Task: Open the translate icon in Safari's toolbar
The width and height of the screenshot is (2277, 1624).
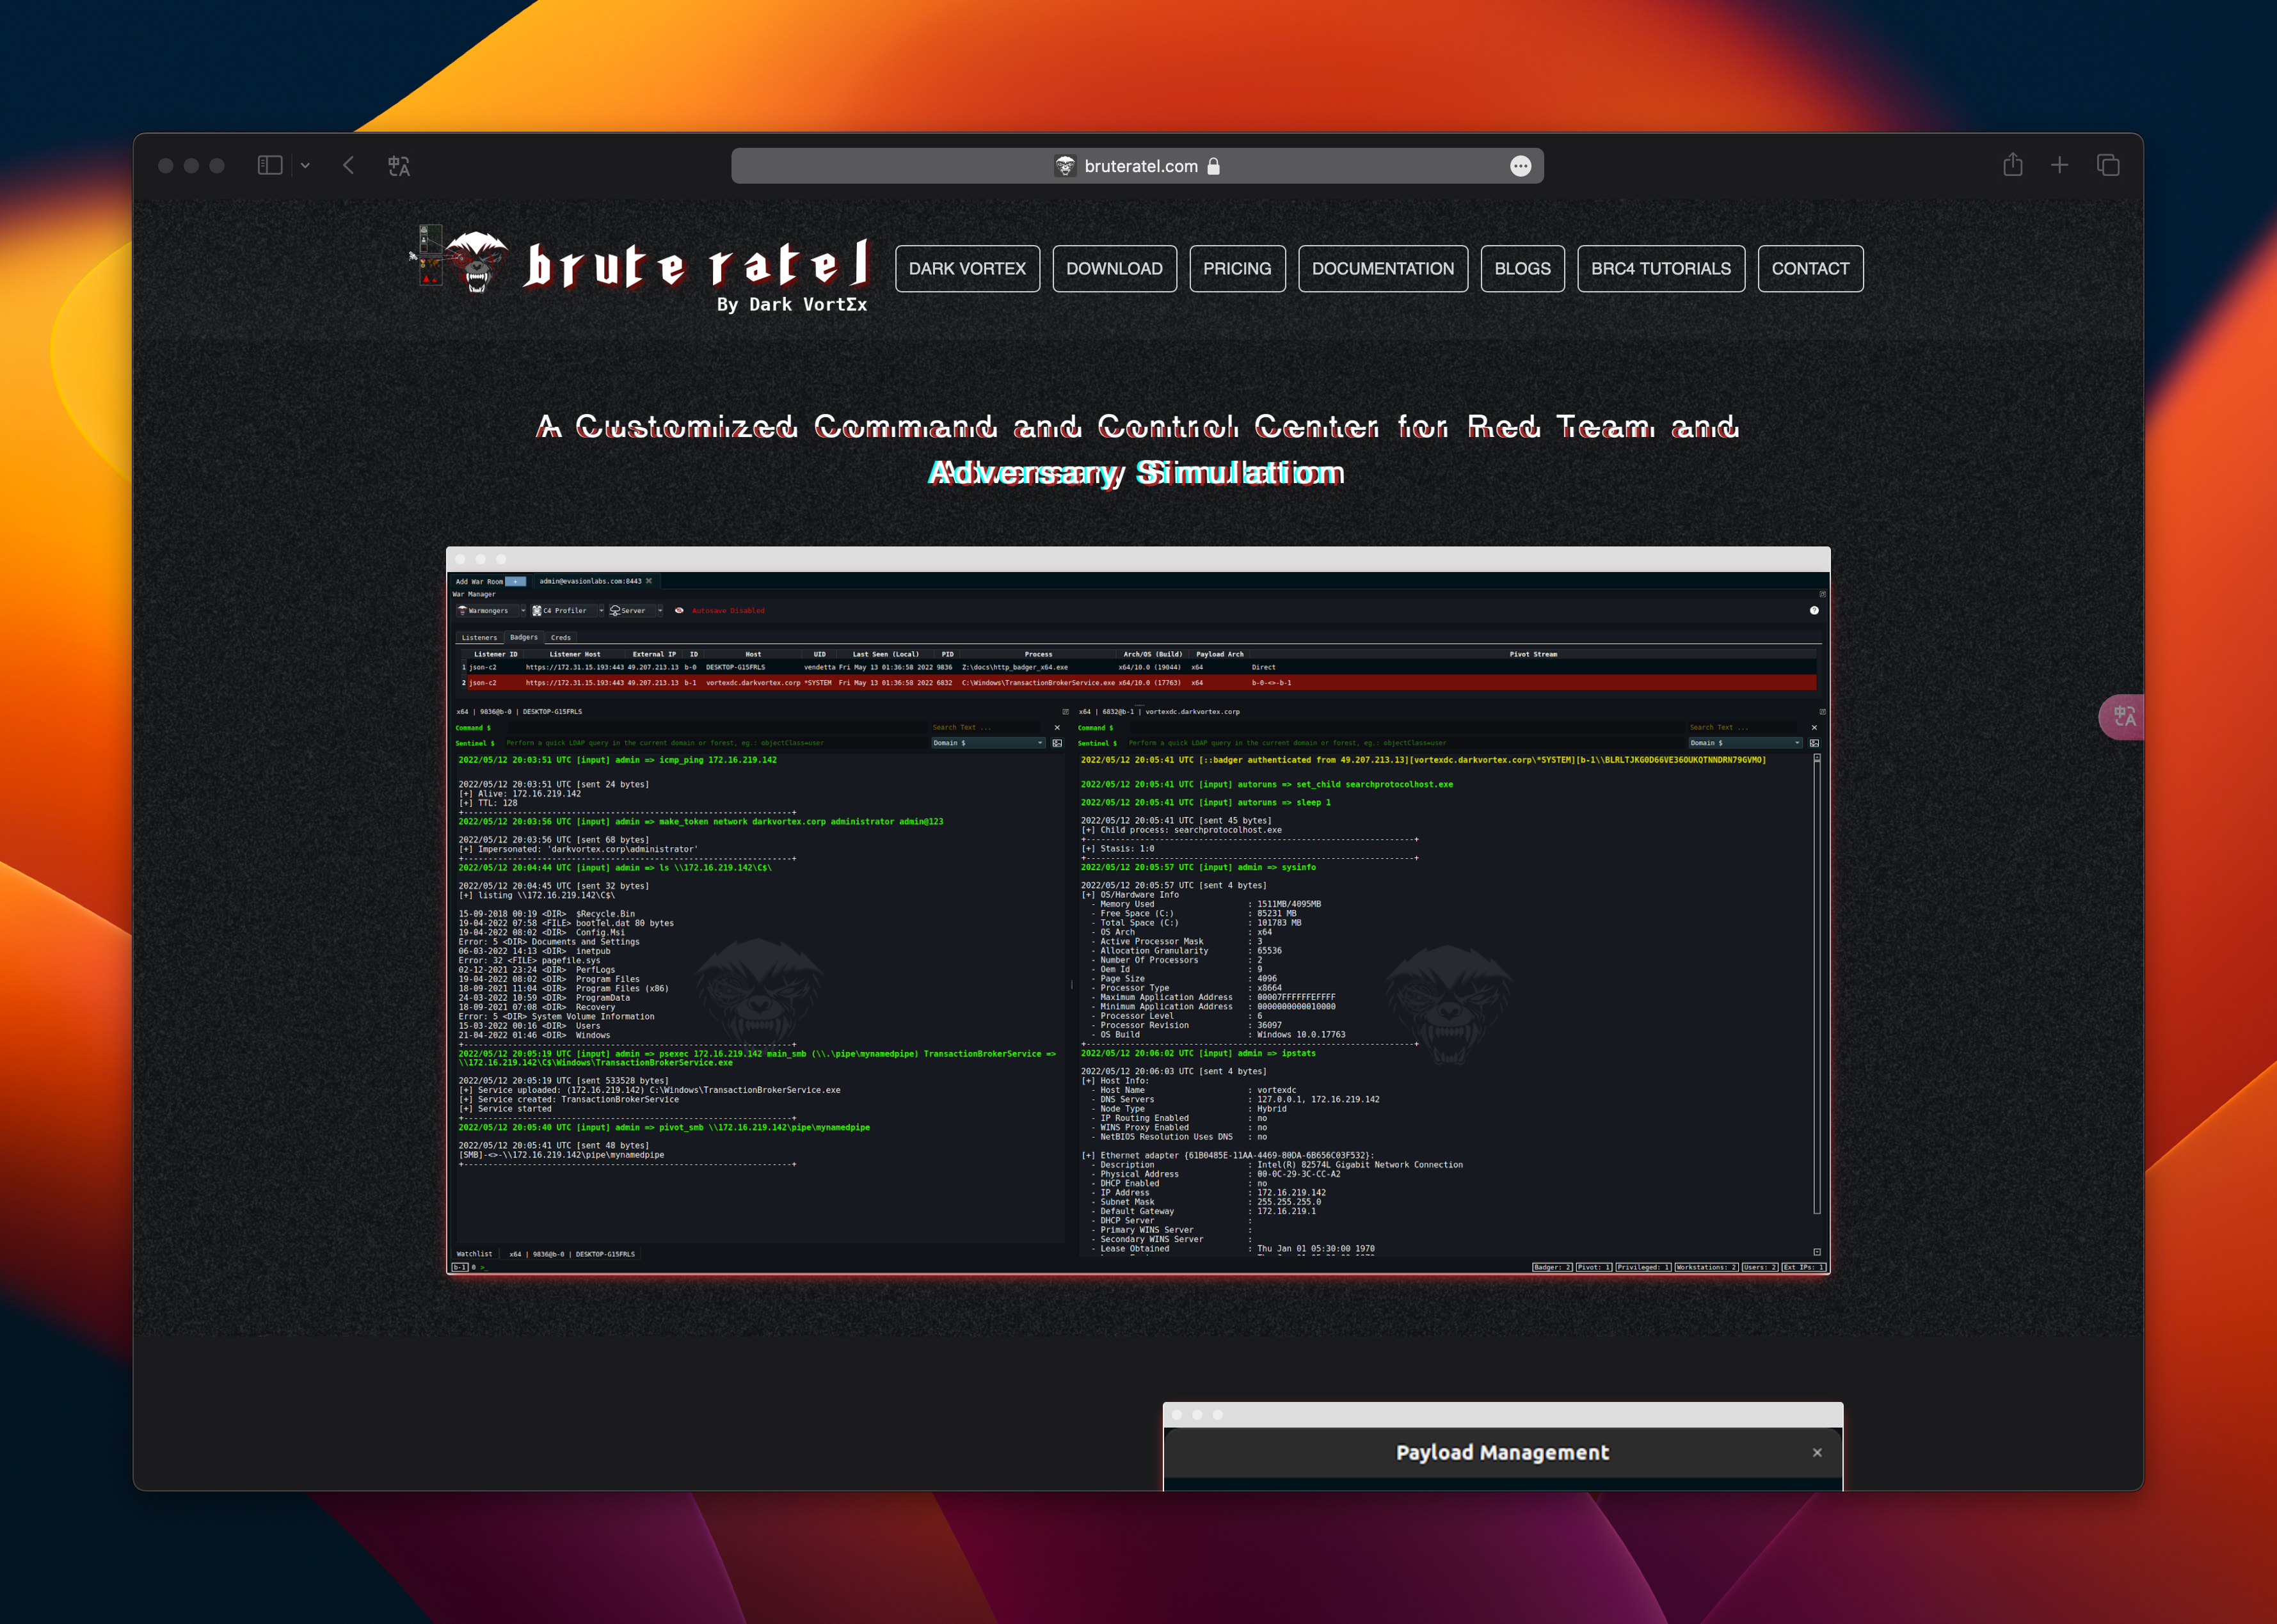Action: pos(399,166)
